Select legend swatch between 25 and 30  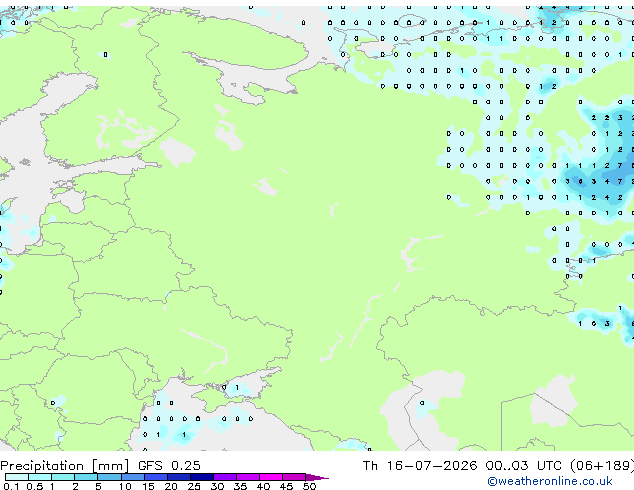[202, 477]
